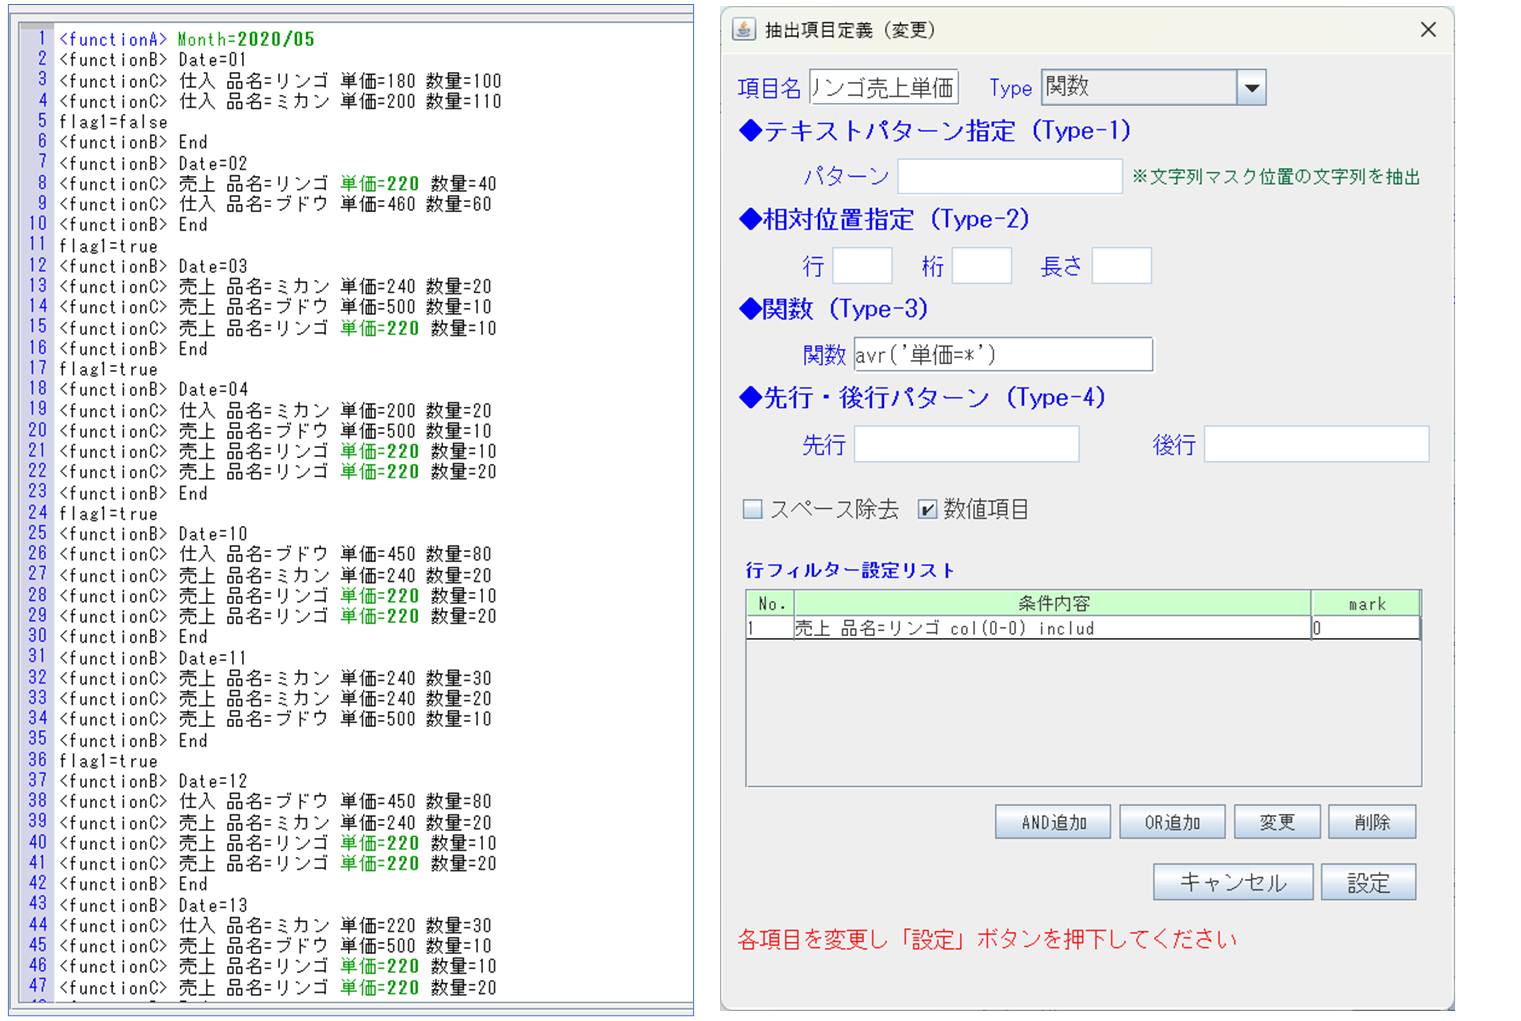Click the mark cell value 0
1521x1021 pixels.
[x=1365, y=628]
